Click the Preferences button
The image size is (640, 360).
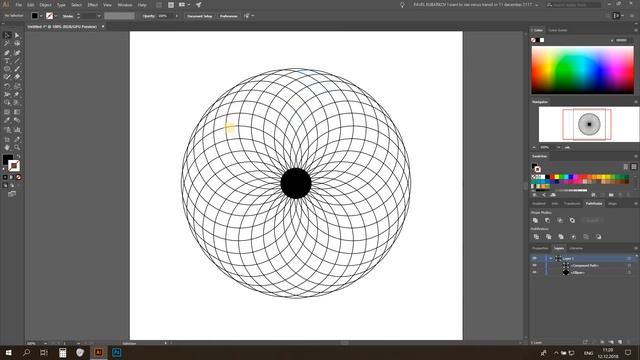click(x=229, y=16)
